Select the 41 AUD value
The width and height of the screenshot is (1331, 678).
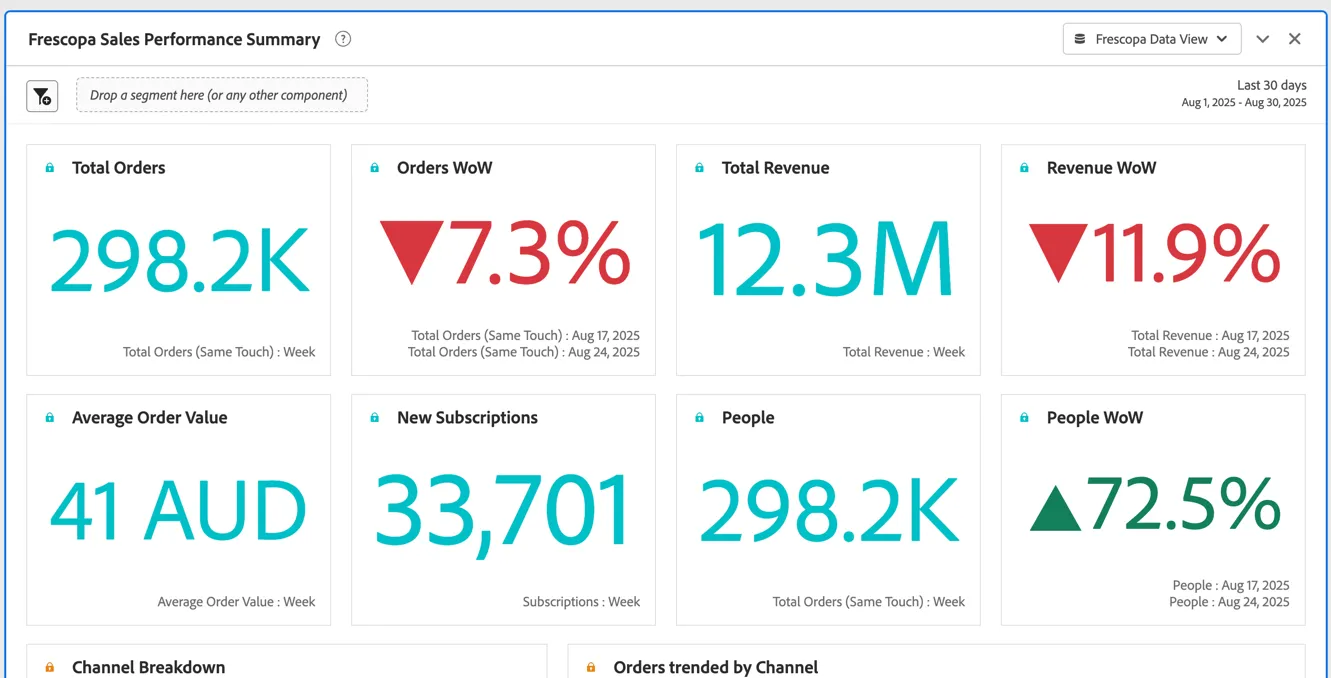coord(178,509)
